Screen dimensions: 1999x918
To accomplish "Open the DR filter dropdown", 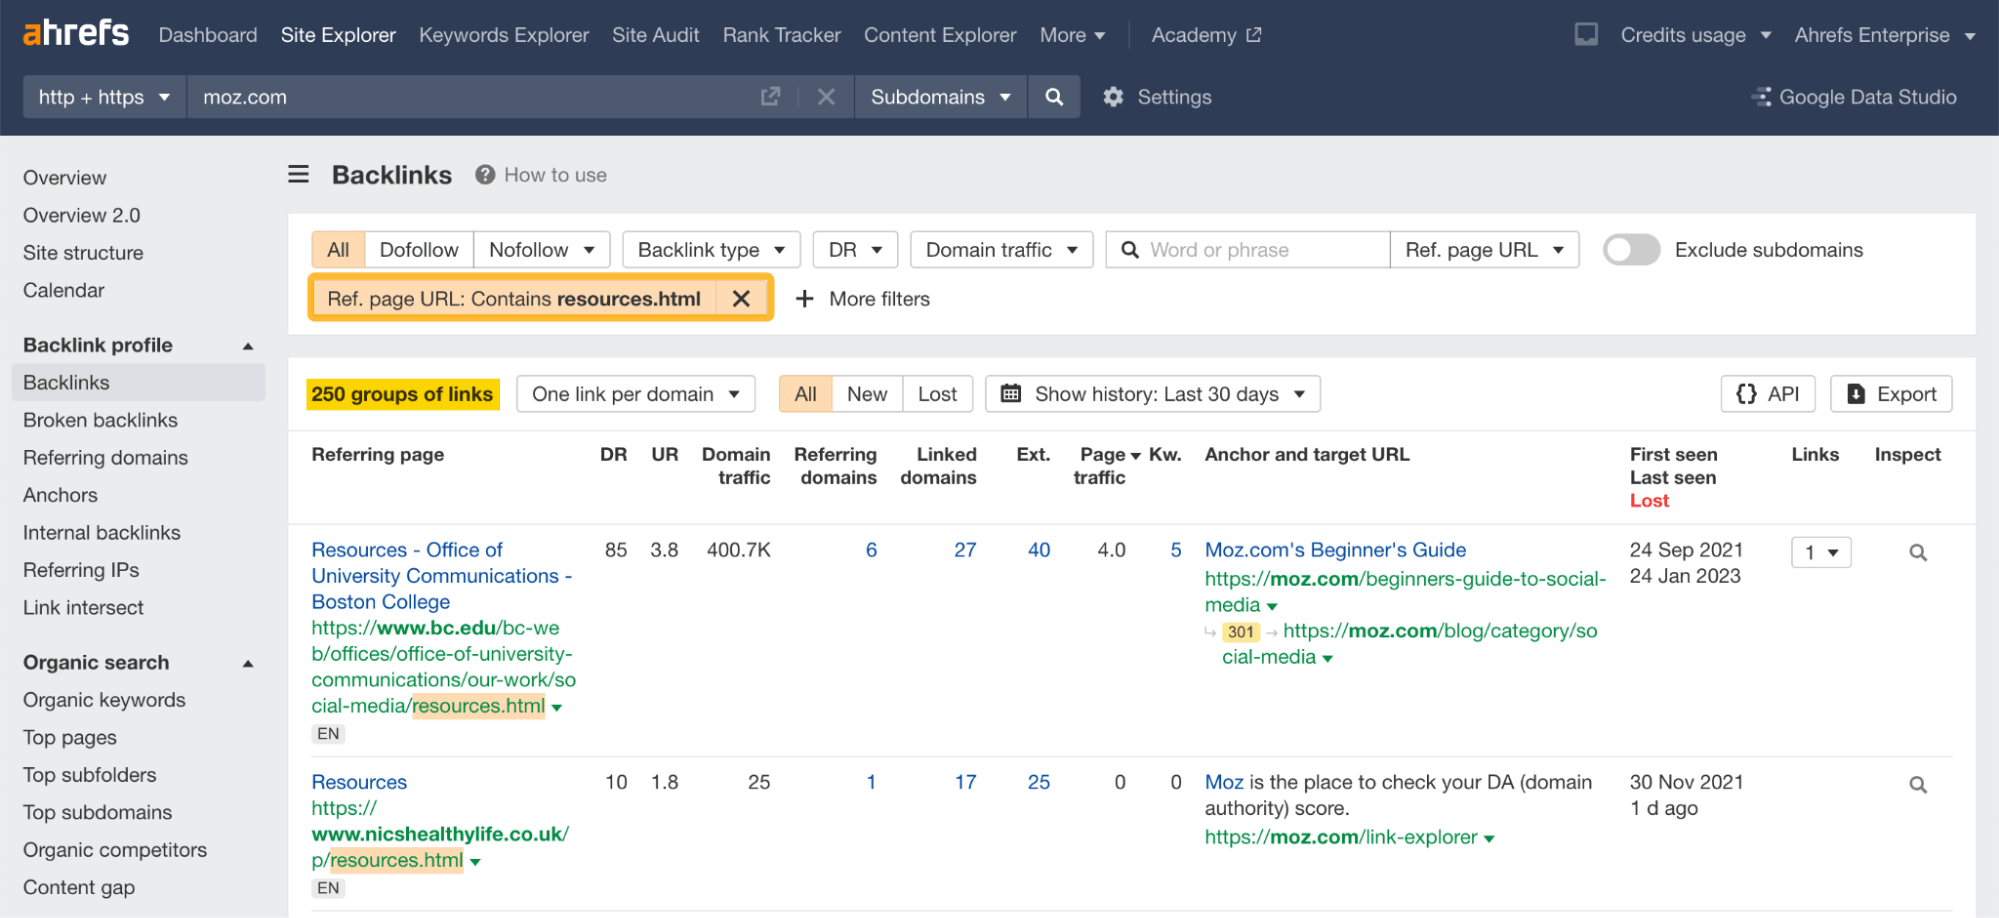I will 854,249.
